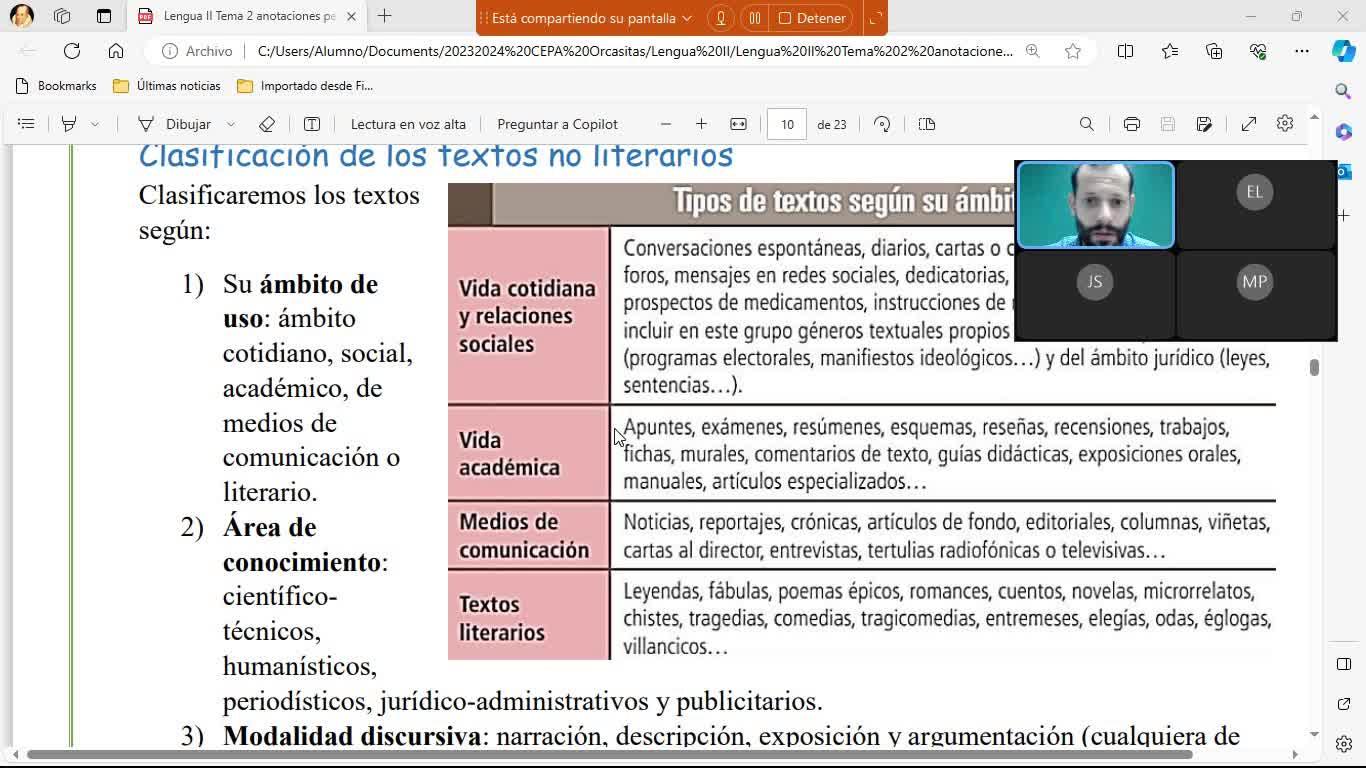Image resolution: width=1366 pixels, height=768 pixels.
Task: Open the Workspaces menu
Action: 62,16
